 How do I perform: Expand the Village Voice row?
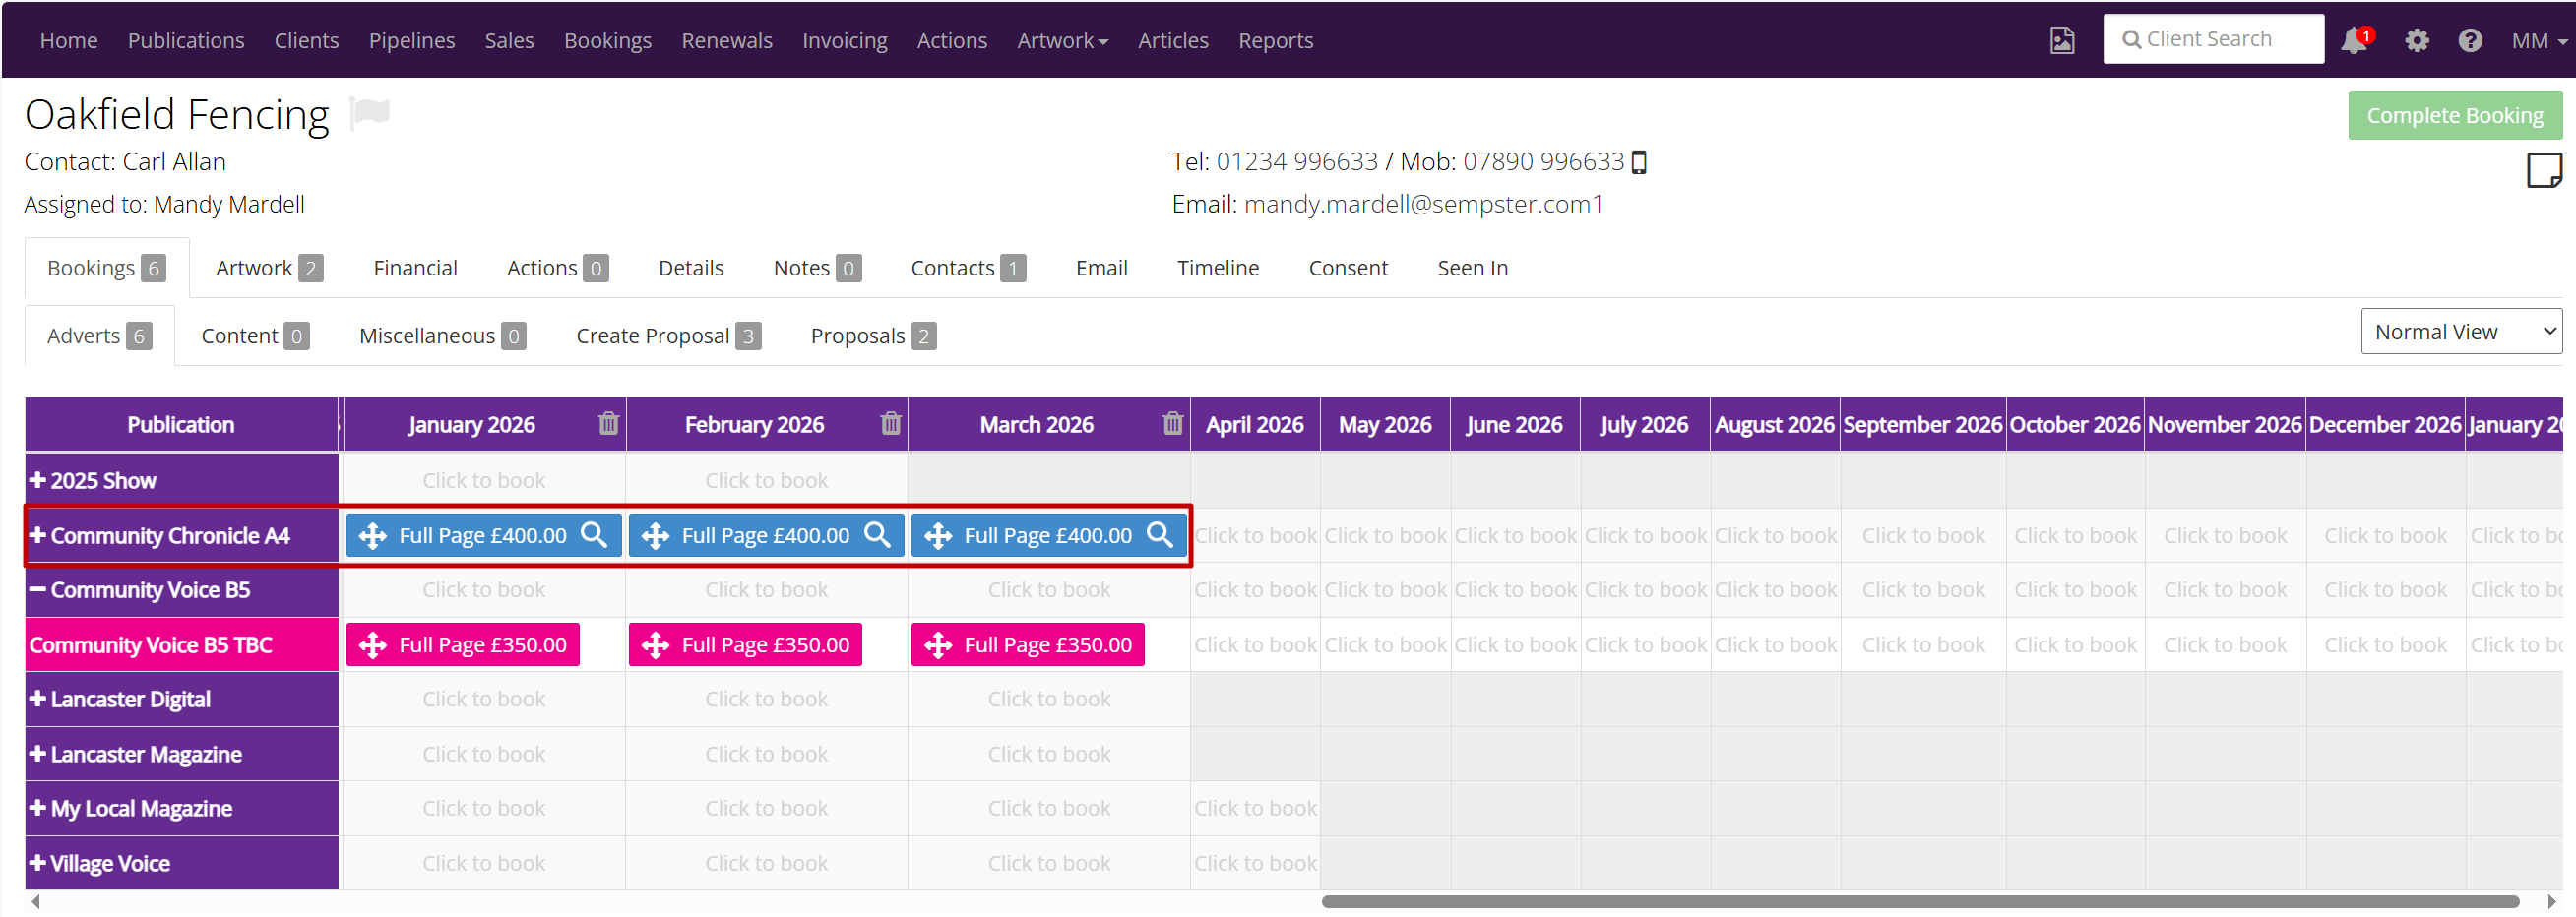(x=37, y=863)
